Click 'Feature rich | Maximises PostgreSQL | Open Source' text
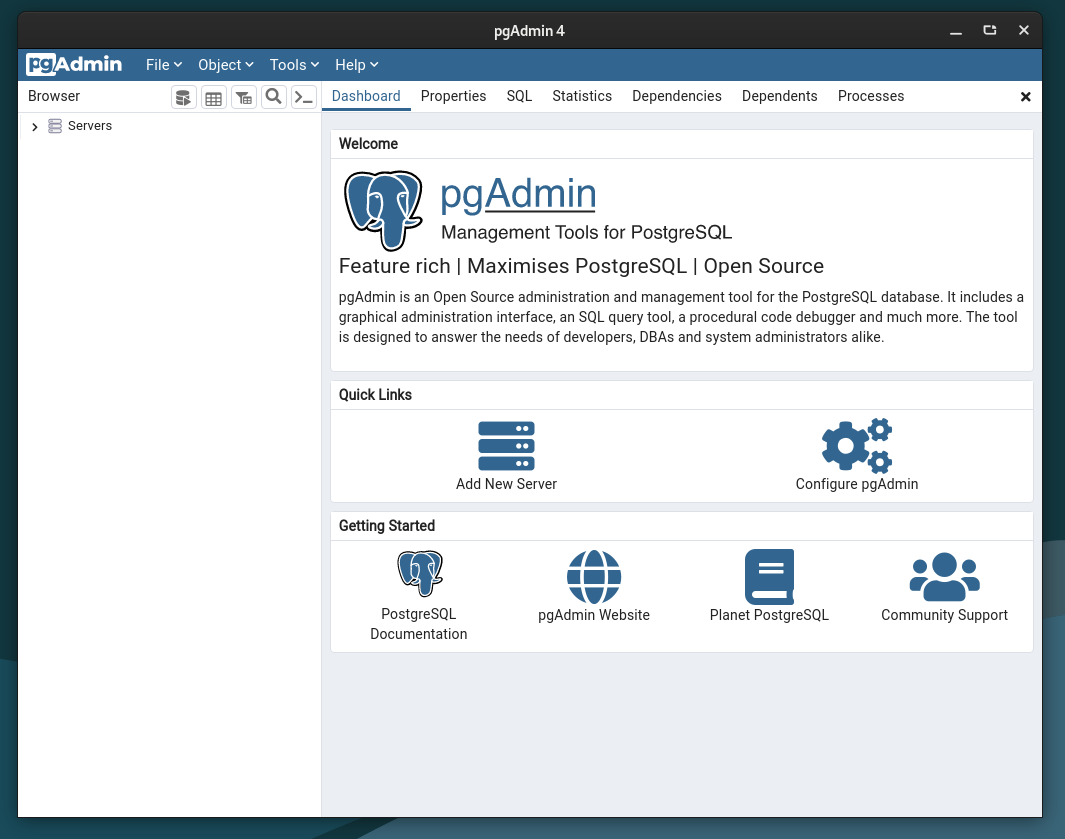 point(581,266)
